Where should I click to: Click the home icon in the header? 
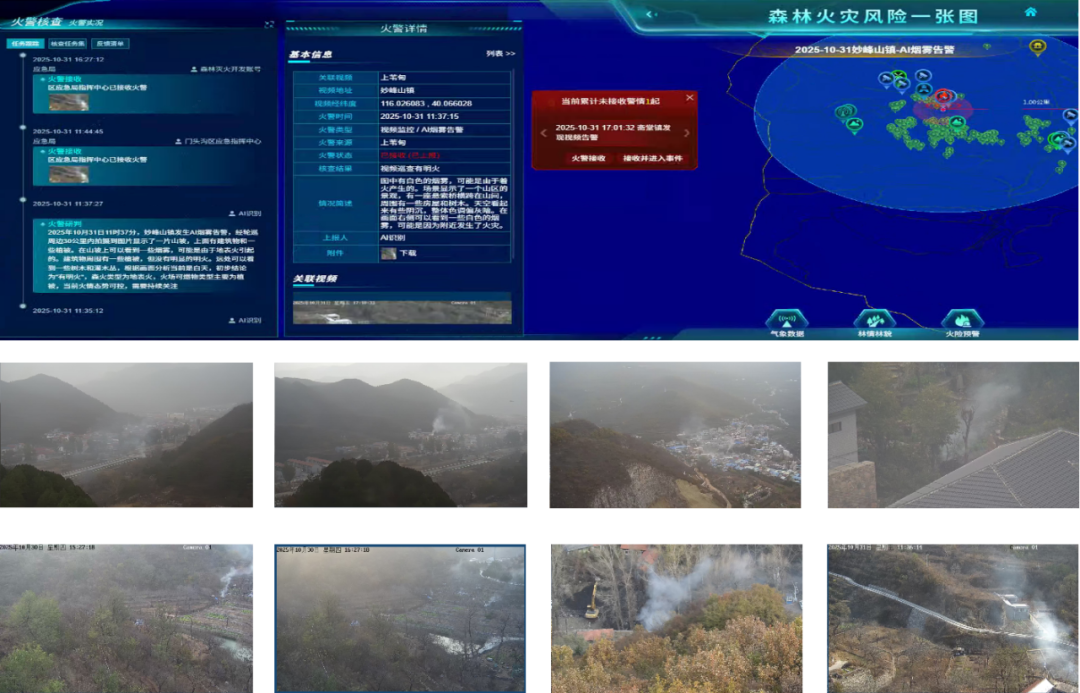click(1030, 12)
